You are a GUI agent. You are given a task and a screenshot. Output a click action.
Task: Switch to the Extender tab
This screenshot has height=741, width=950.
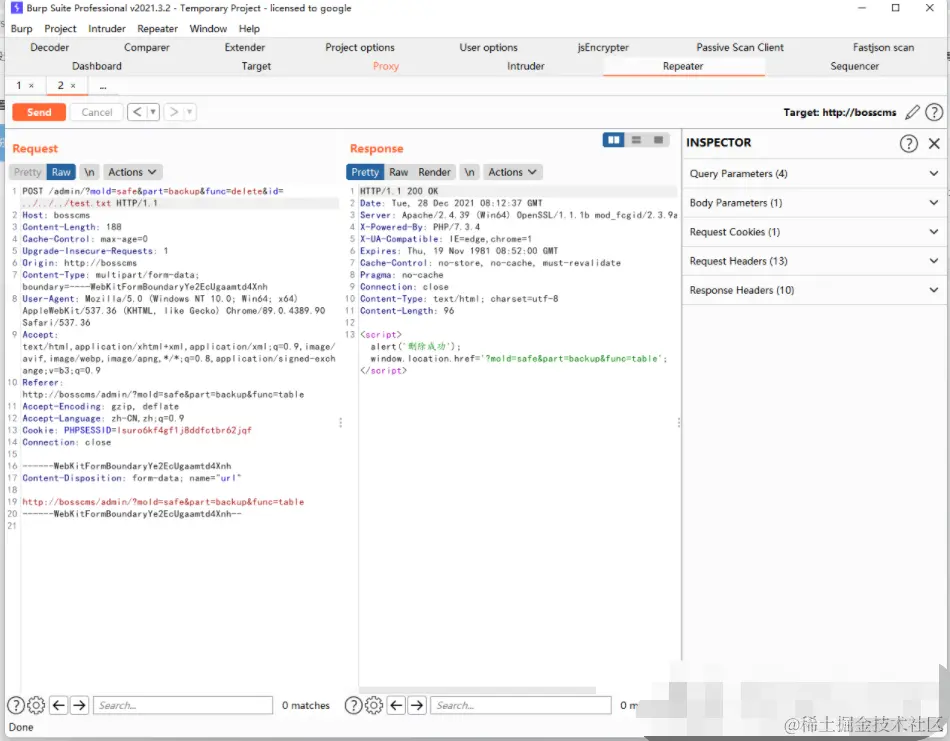pyautogui.click(x=245, y=47)
